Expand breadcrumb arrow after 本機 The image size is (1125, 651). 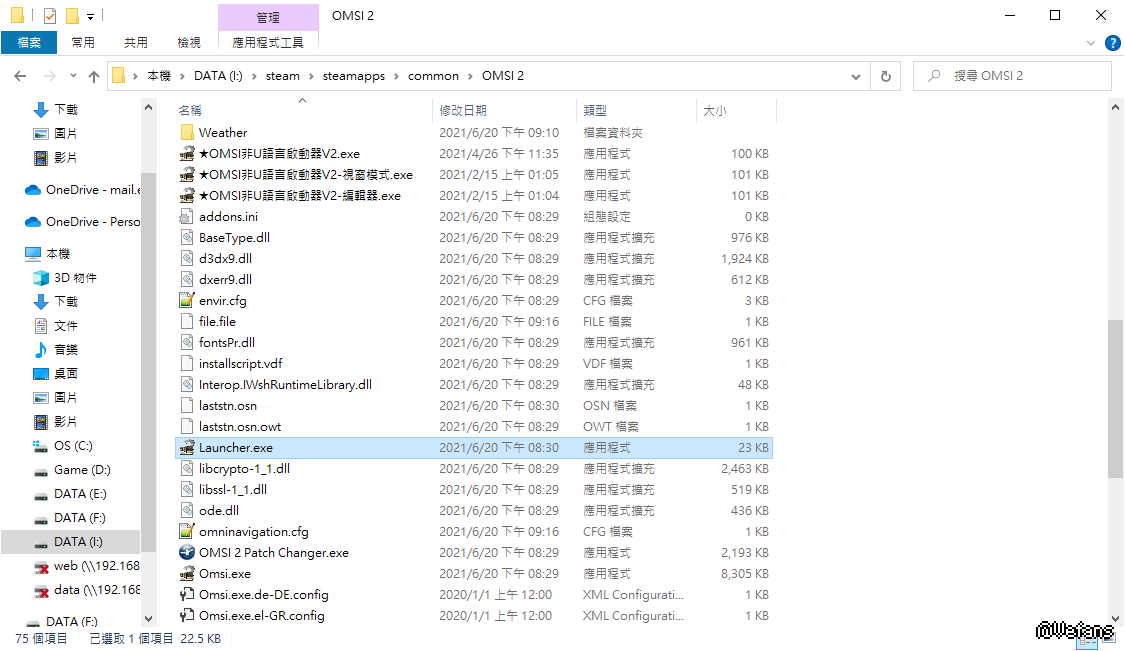[182, 76]
